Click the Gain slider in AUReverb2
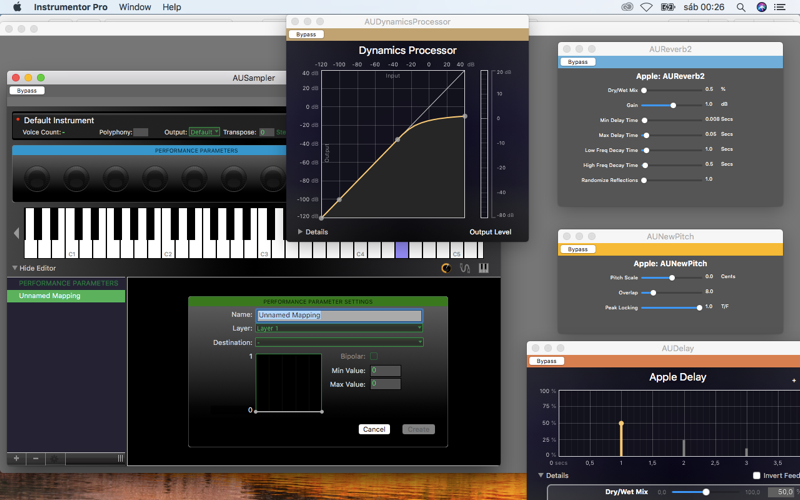800x500 pixels. [672, 105]
